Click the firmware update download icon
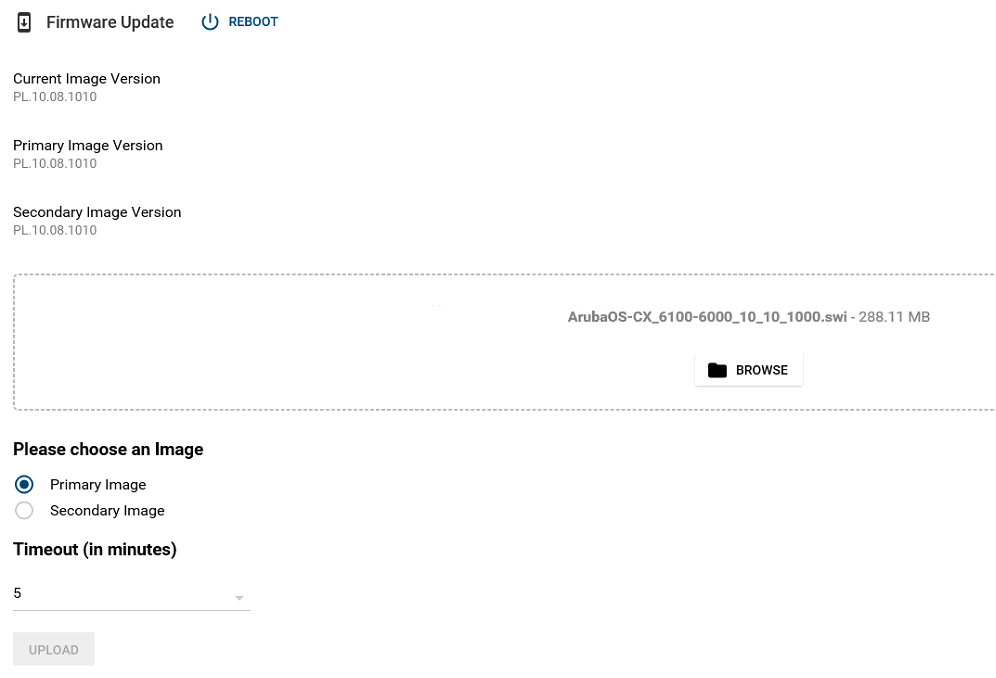This screenshot has width=996, height=678. [x=24, y=22]
